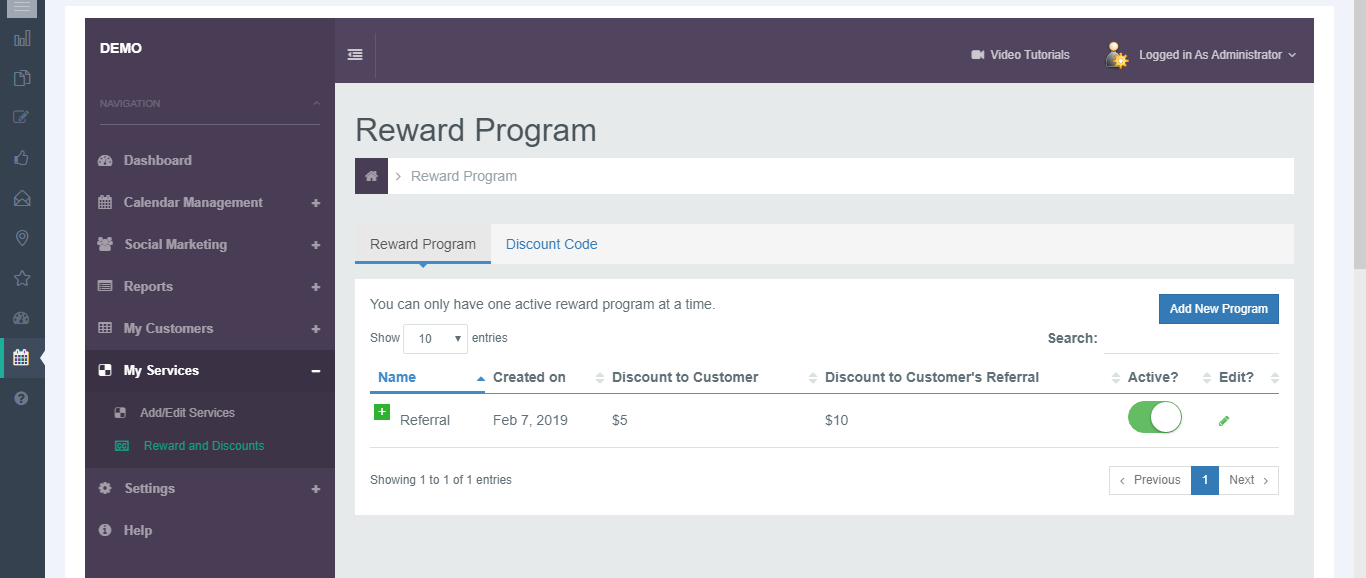Viewport: 1366px width, 578px height.
Task: Toggle the sidebar collapse icon in header
Action: (355, 55)
